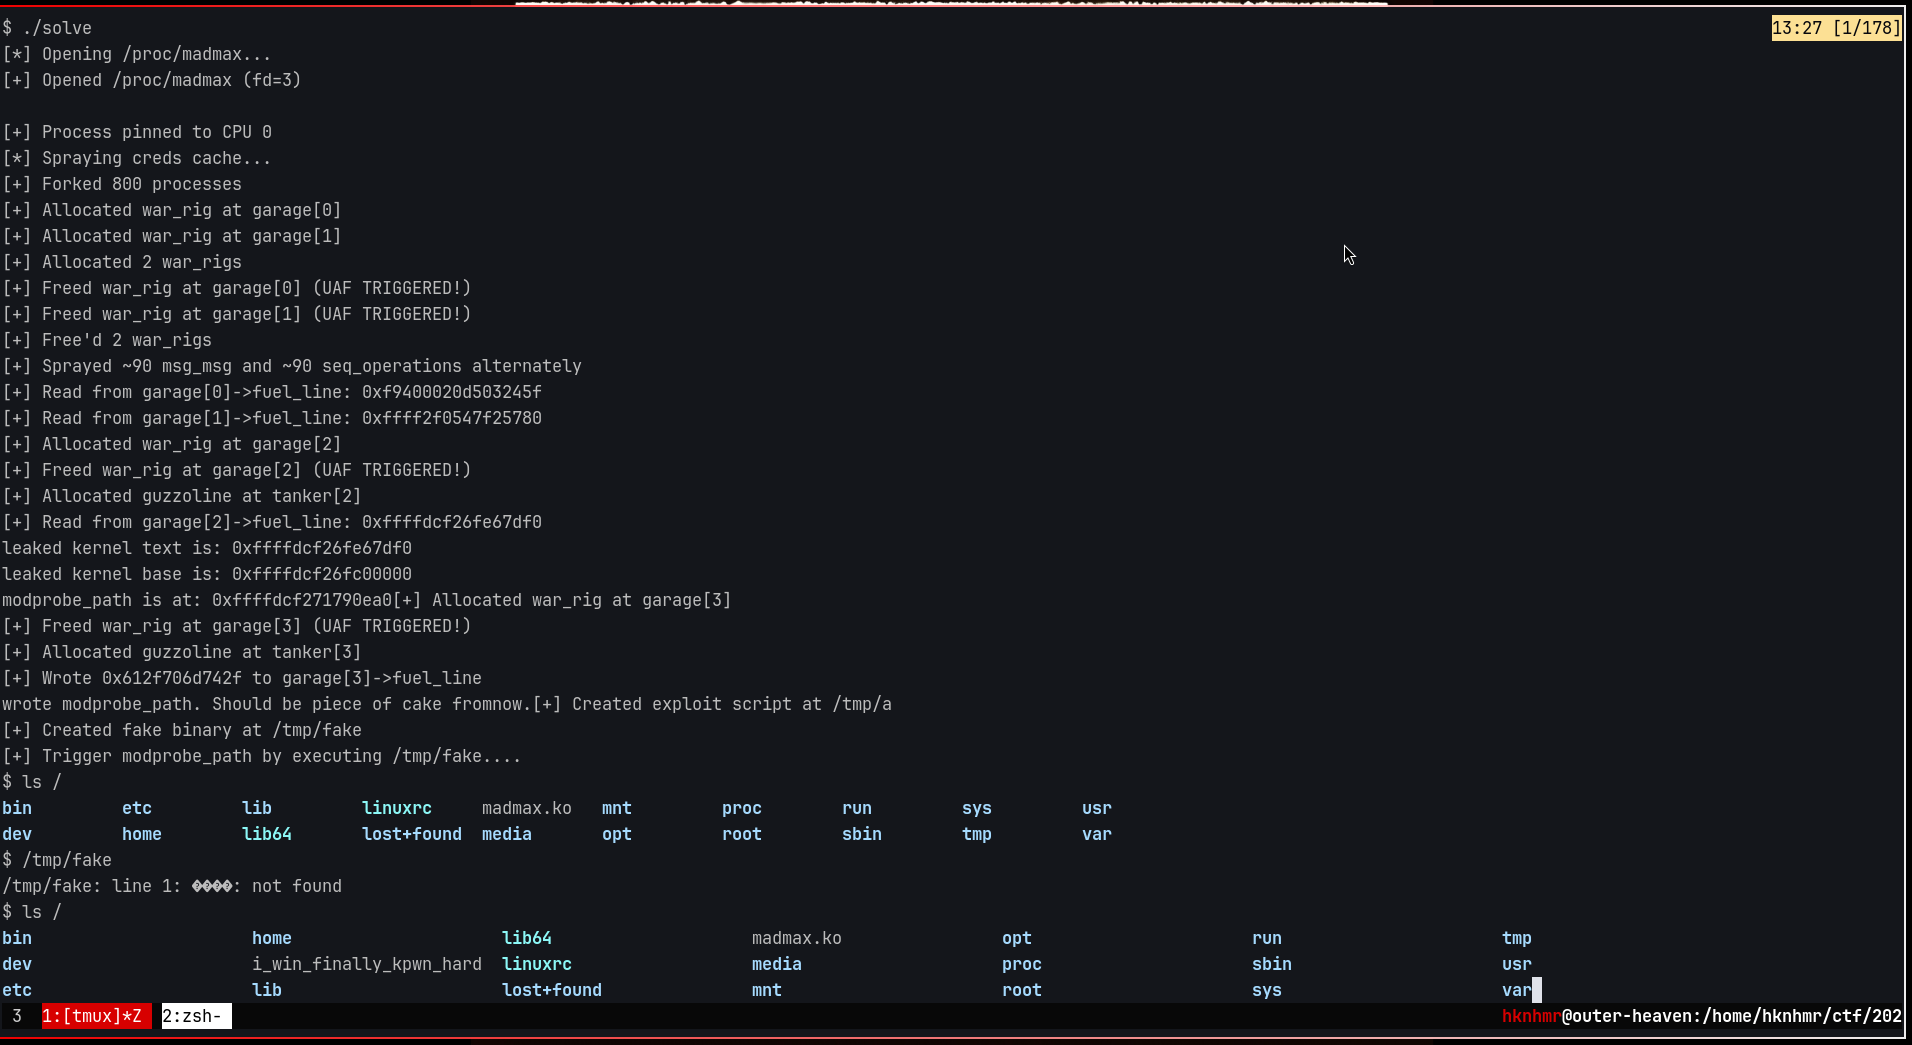Select the i_win_finally_kpwn_hard file entry
The width and height of the screenshot is (1912, 1045).
point(367,964)
